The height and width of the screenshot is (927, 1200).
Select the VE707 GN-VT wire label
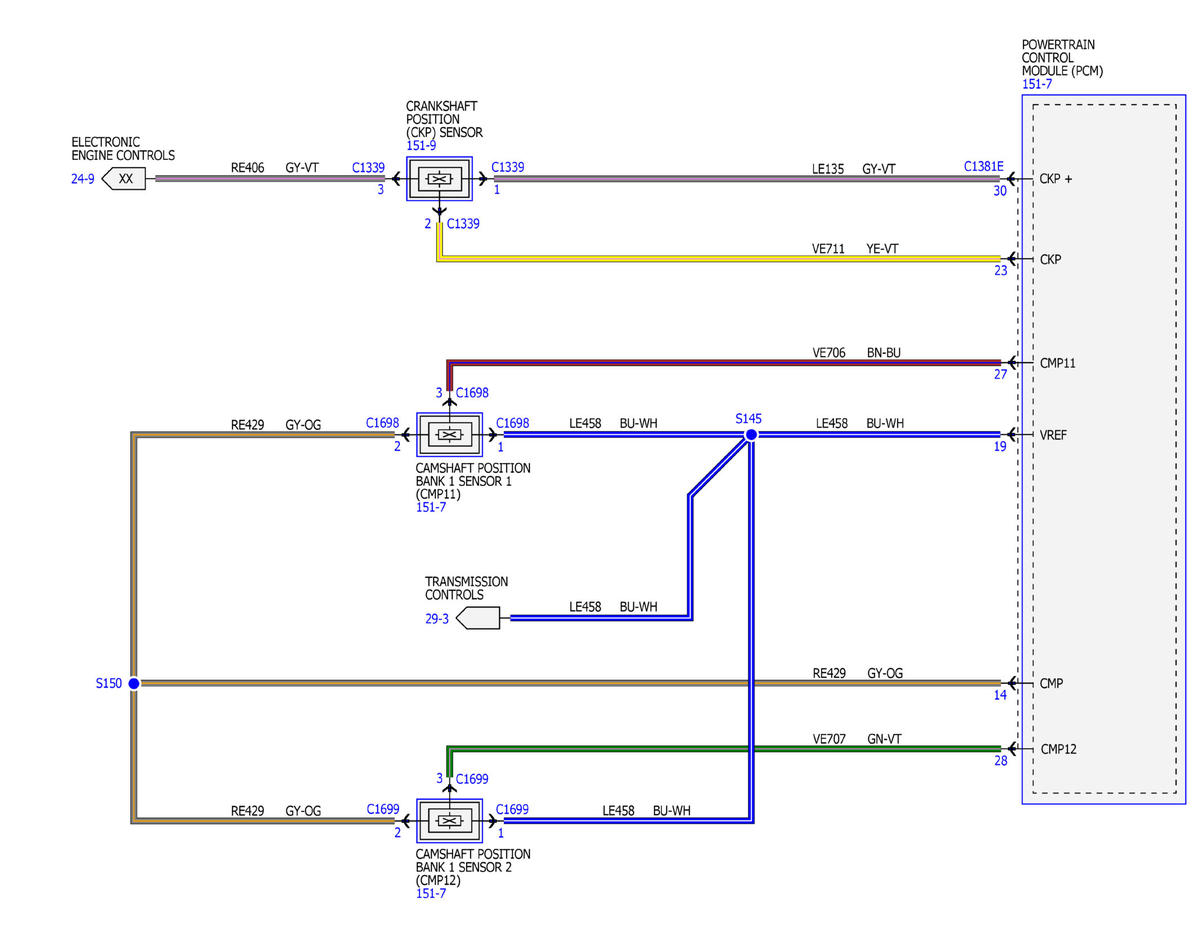tap(857, 739)
